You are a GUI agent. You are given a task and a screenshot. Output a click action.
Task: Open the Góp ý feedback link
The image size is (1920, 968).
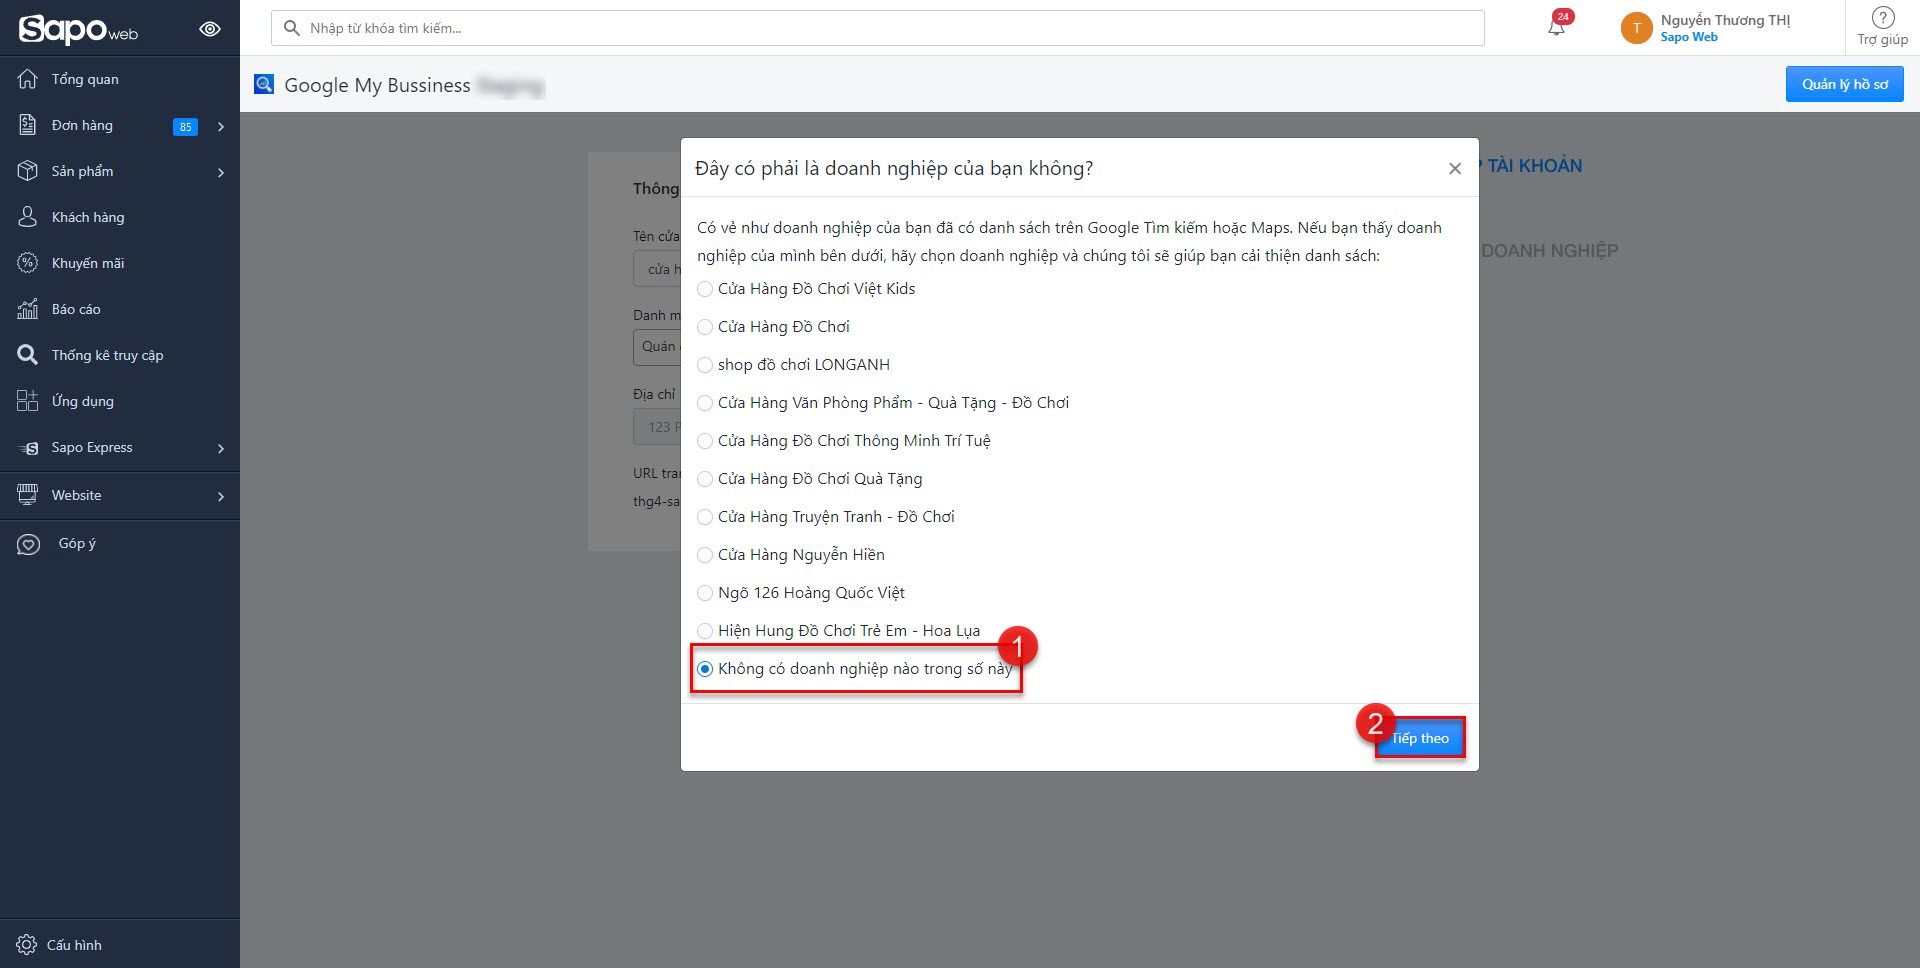(77, 543)
